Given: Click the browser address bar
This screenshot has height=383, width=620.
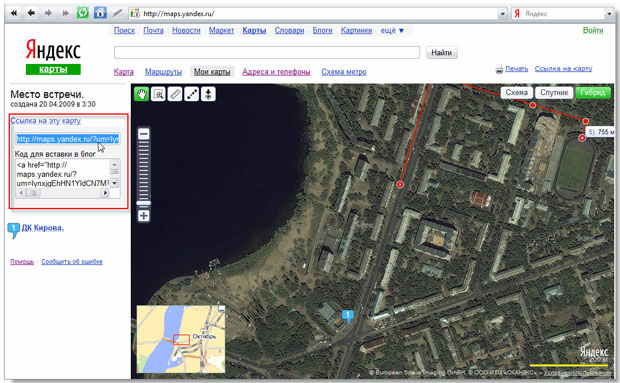Looking at the screenshot, I should [x=314, y=13].
